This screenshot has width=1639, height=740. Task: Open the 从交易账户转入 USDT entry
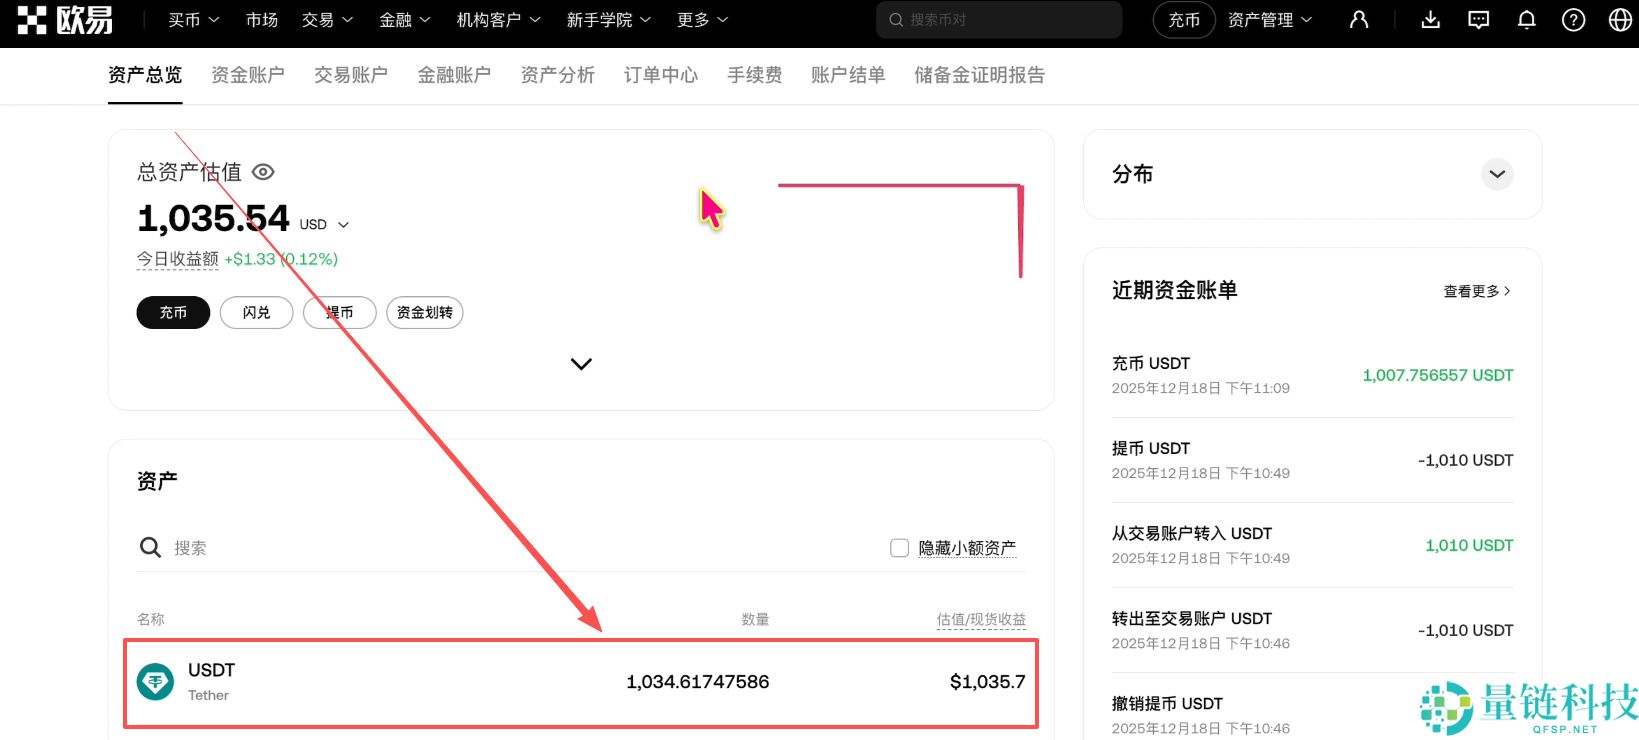click(x=1312, y=545)
